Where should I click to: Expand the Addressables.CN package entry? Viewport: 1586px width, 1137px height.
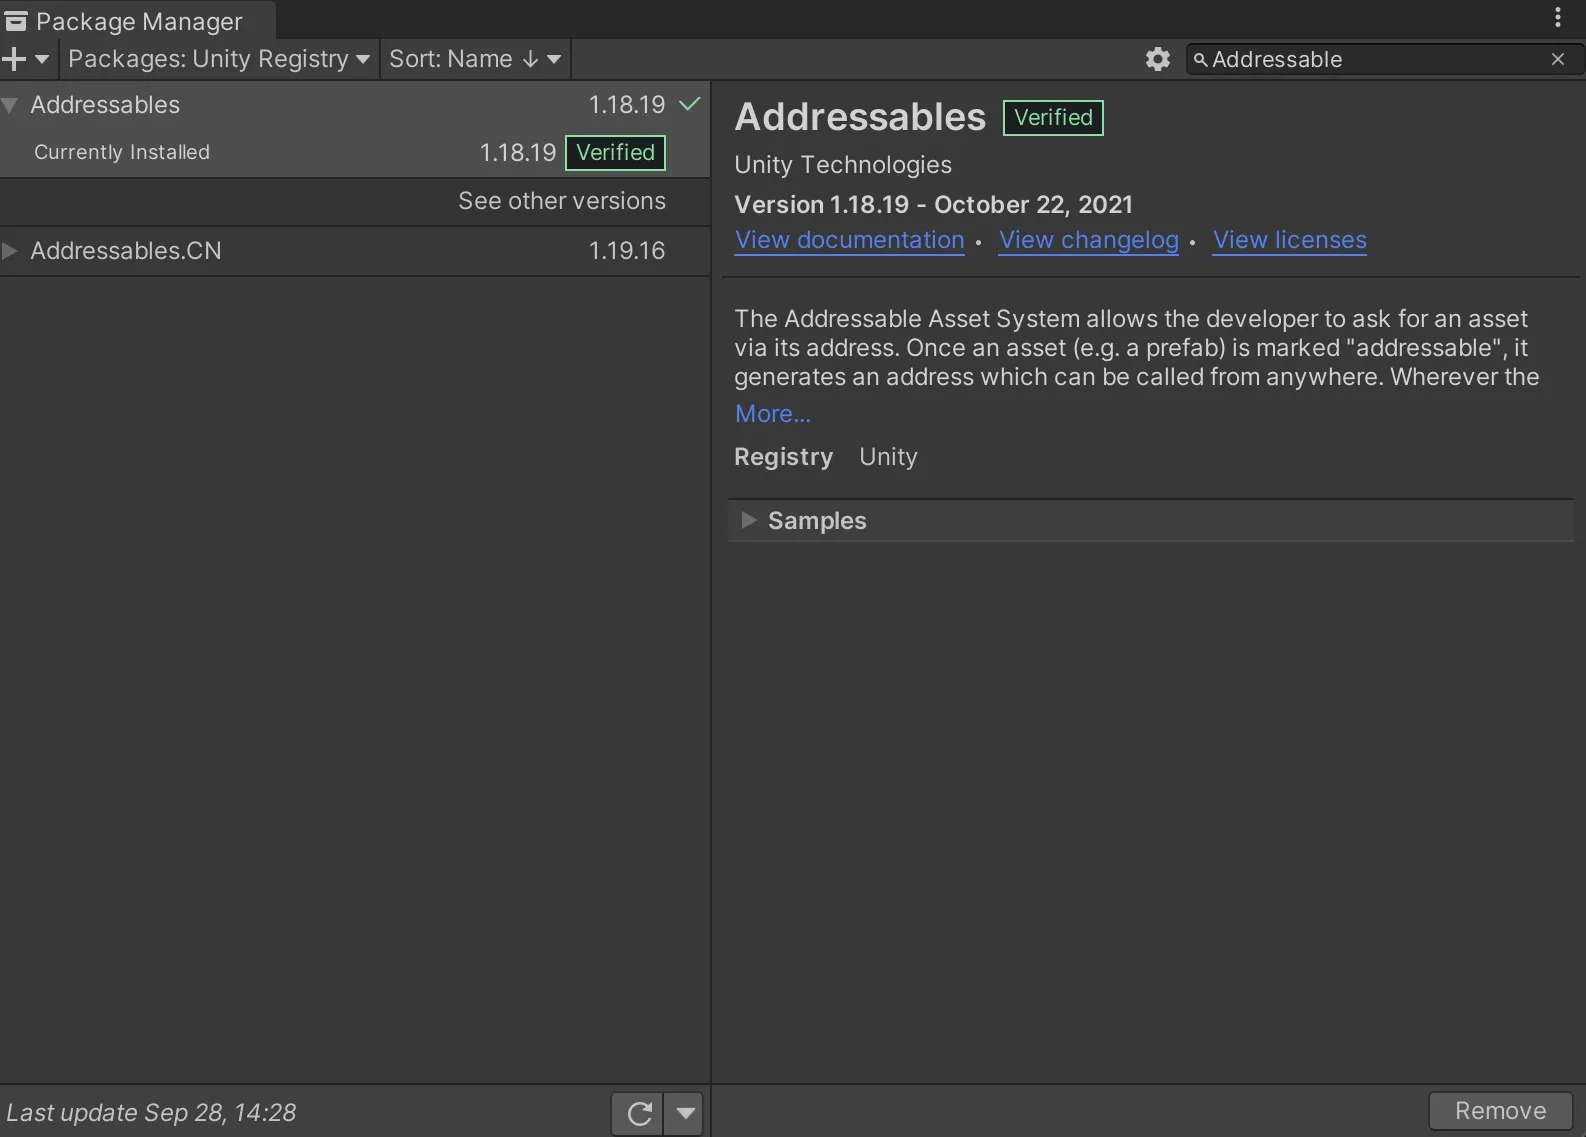coord(10,251)
